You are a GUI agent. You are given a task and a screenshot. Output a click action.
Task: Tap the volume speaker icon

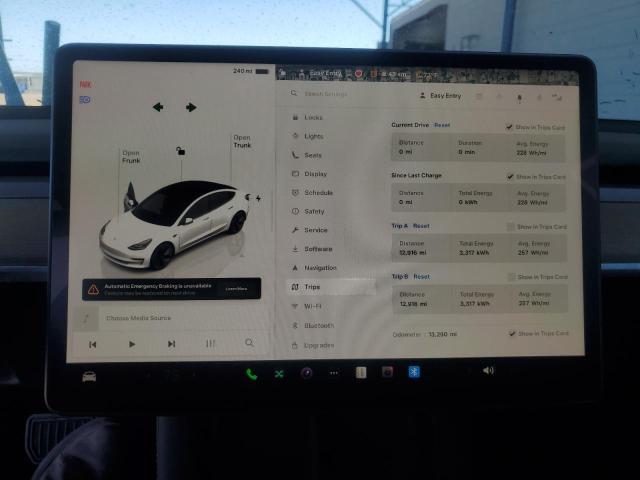488,371
